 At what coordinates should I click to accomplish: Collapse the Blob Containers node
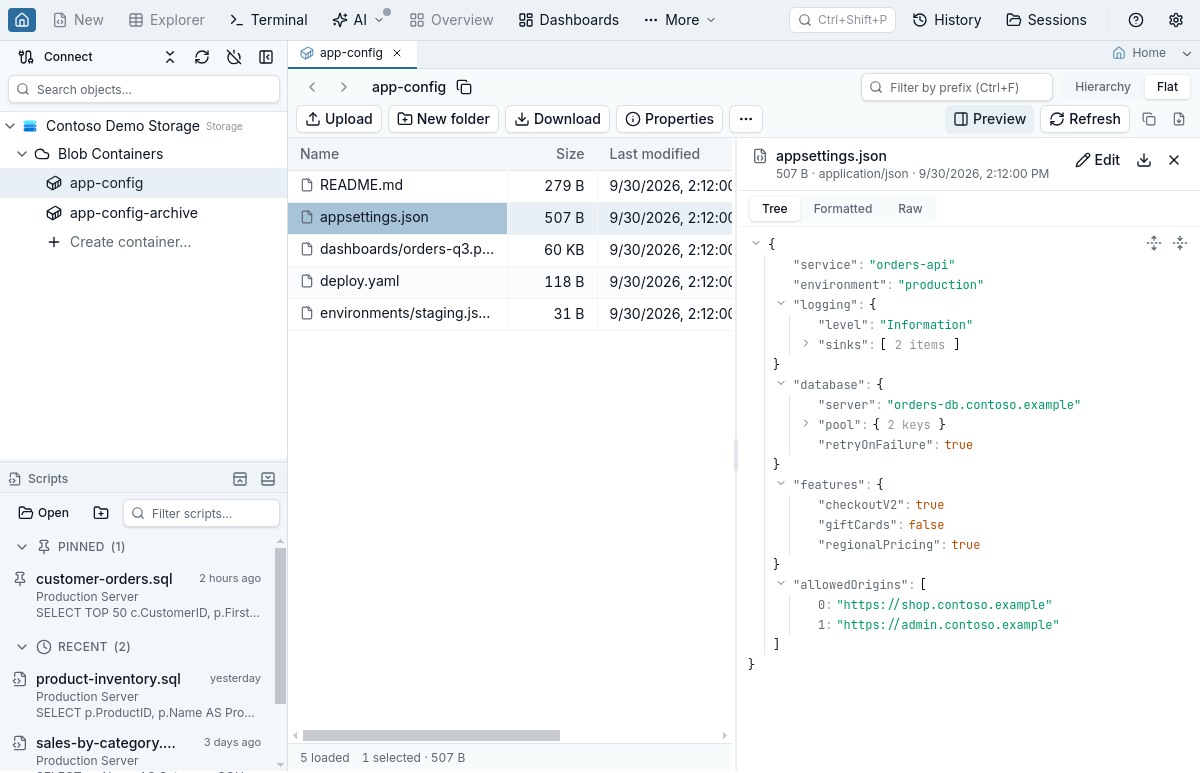tap(22, 154)
